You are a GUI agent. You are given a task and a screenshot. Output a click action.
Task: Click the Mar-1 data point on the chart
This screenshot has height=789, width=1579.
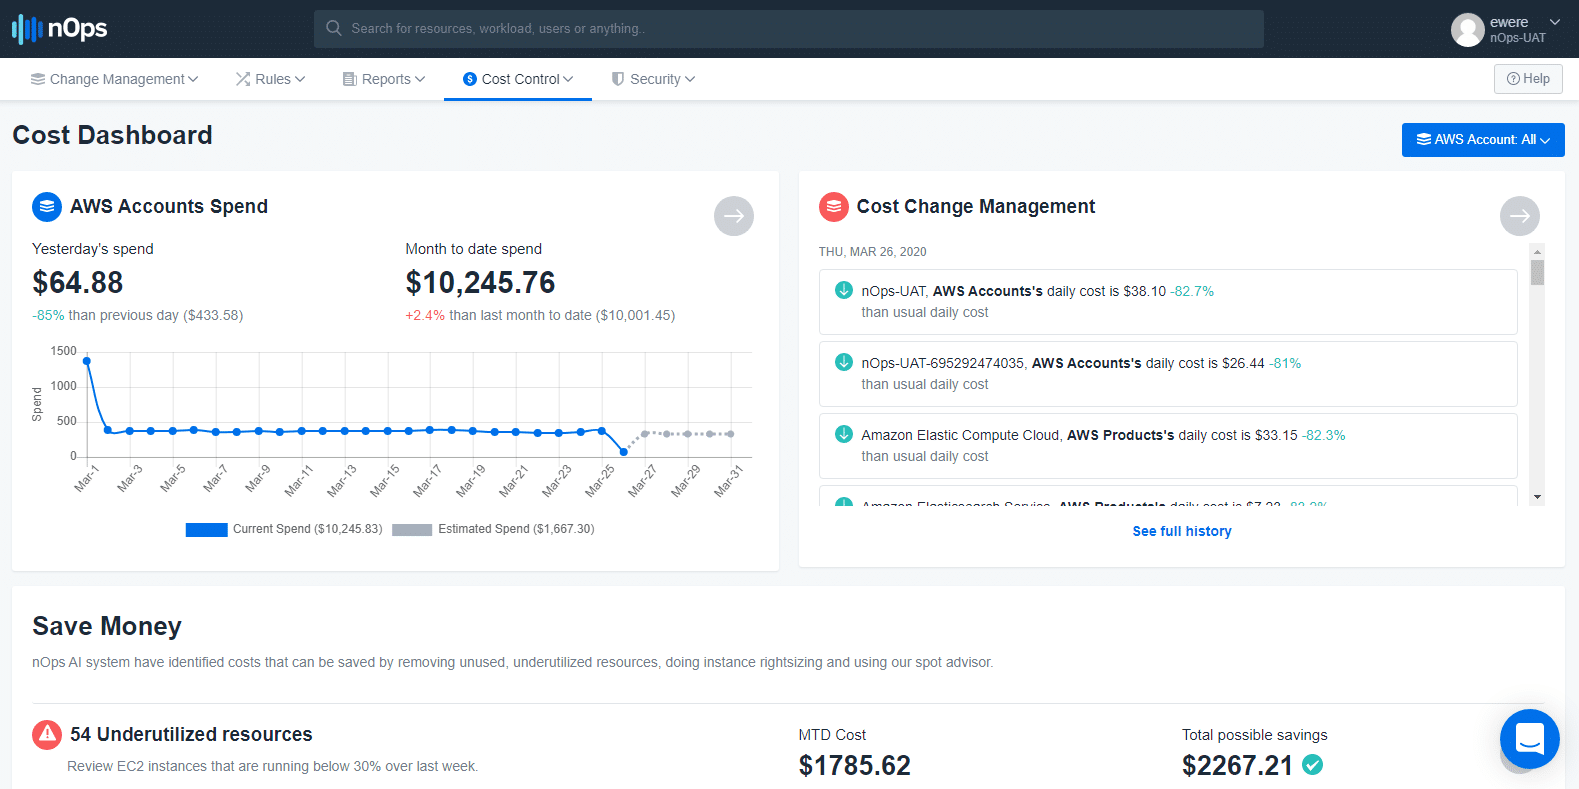point(87,361)
